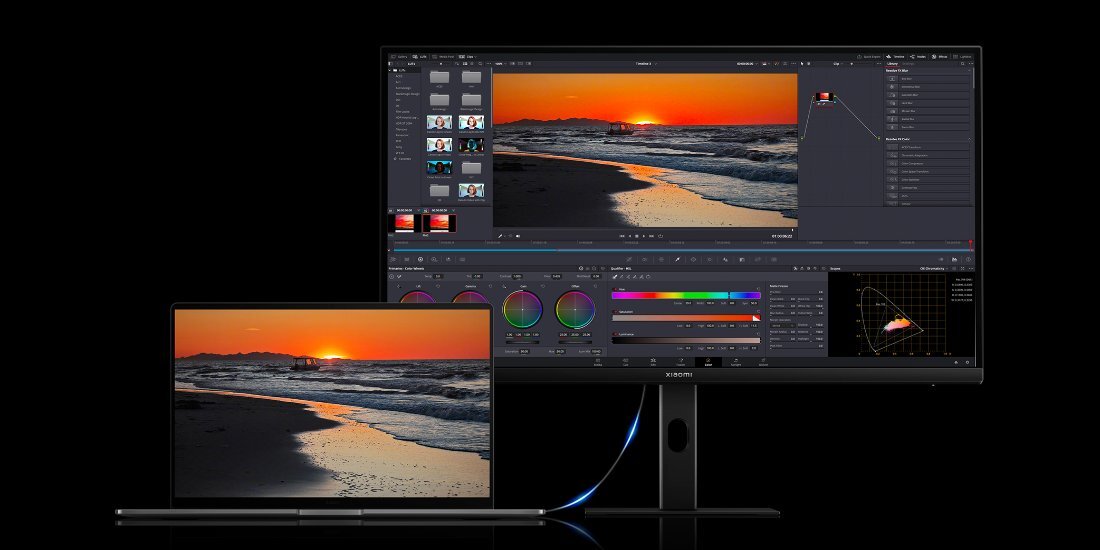Viewport: 1100px width, 550px height.
Task: Search the effects library via magnifier icon
Action: point(962,64)
